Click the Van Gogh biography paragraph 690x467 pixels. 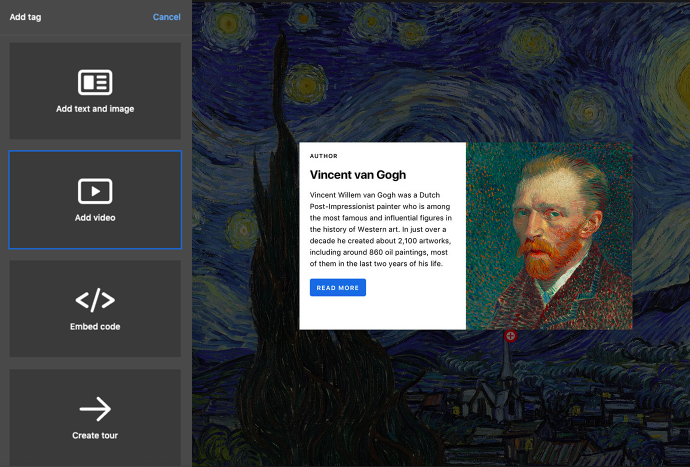tap(381, 229)
